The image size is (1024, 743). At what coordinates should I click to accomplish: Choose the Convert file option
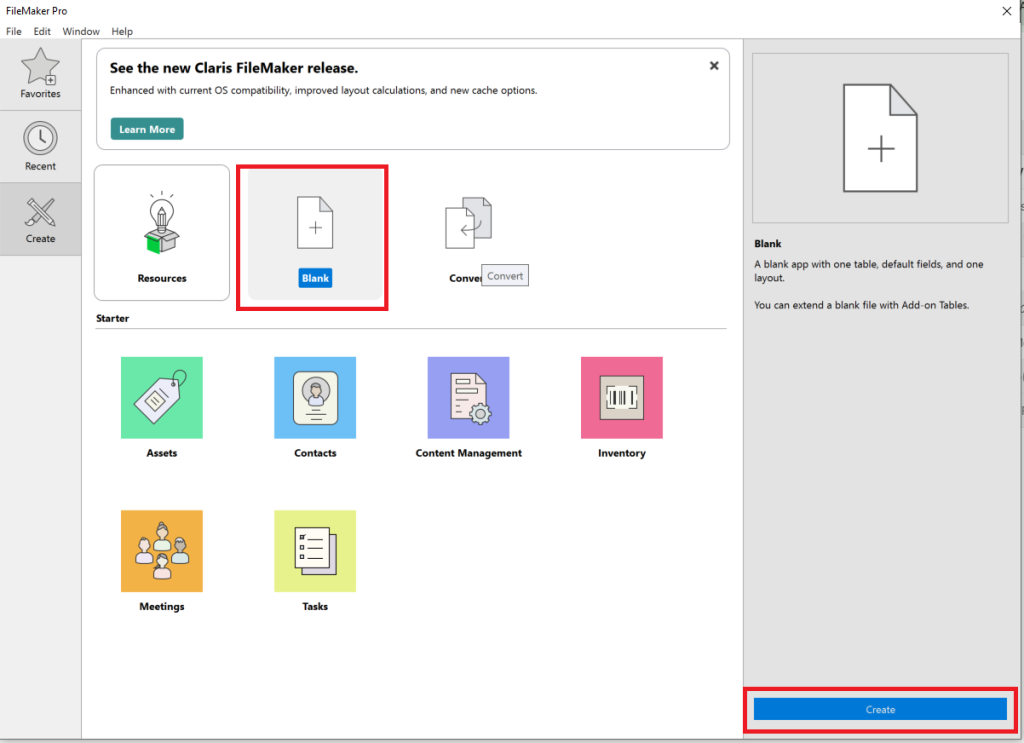click(x=467, y=221)
